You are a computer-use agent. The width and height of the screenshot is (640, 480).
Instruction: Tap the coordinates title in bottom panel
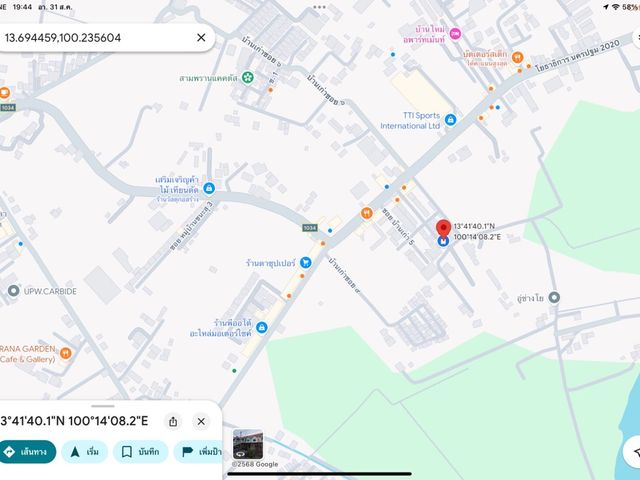(x=74, y=421)
